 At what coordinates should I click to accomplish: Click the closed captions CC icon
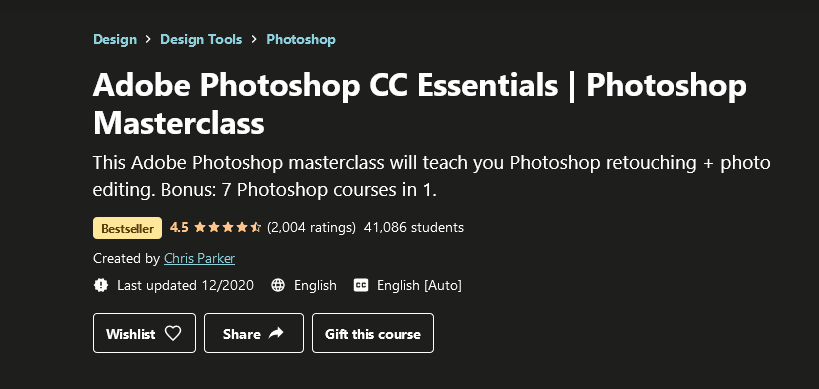coord(361,285)
